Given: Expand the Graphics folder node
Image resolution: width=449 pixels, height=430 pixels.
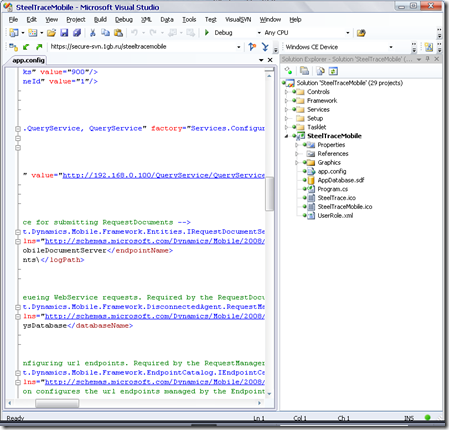Looking at the screenshot, I should [296, 163].
